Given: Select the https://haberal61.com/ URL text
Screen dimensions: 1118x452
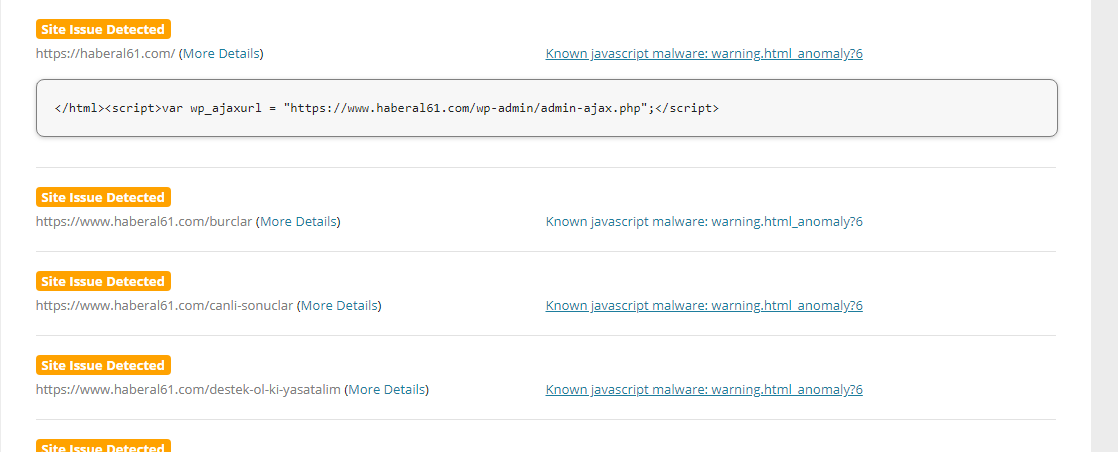Looking at the screenshot, I should [106, 53].
